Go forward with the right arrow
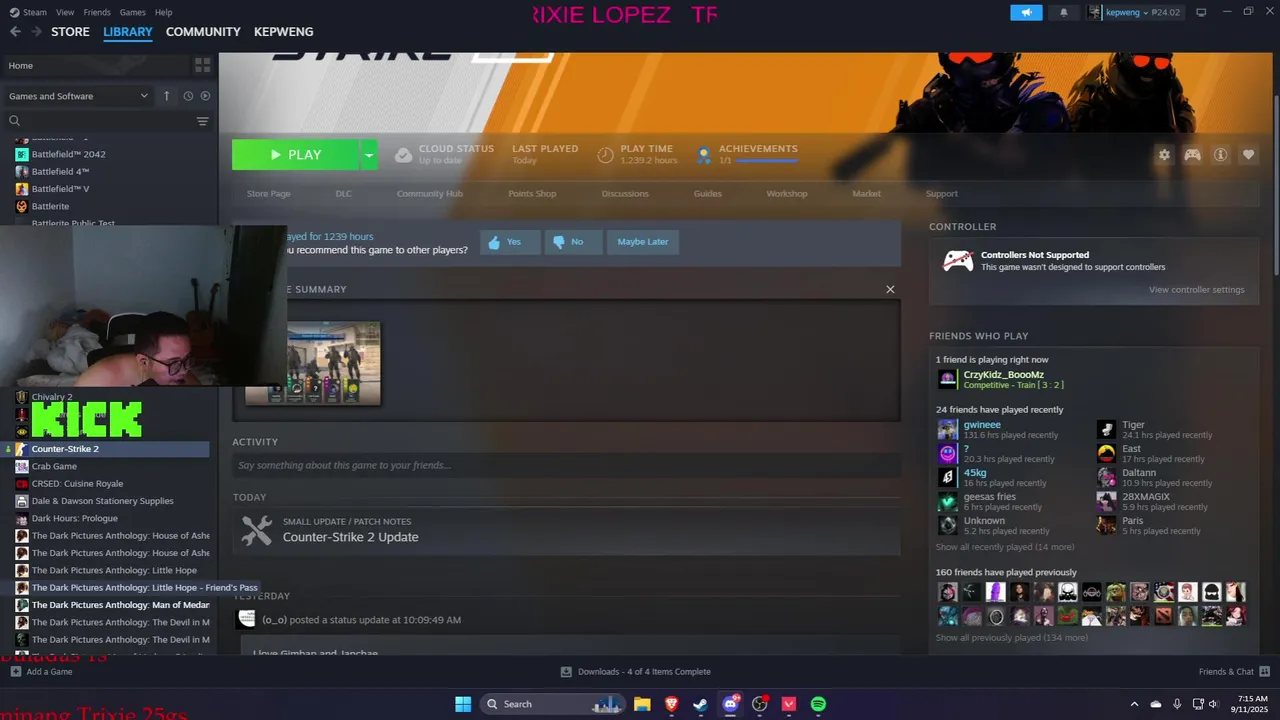The height and width of the screenshot is (720, 1280). coord(36,32)
